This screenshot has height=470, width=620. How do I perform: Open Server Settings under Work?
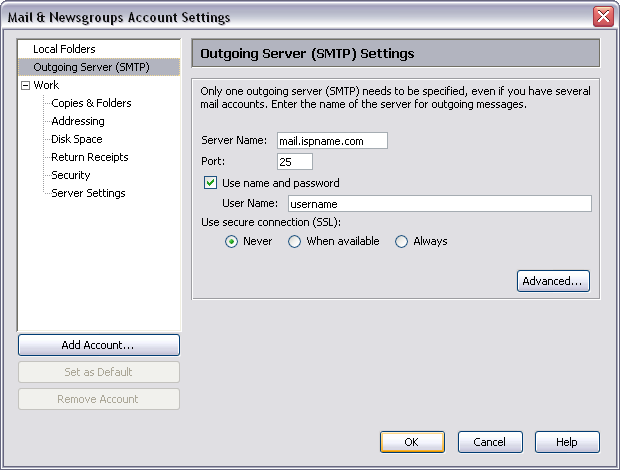coord(88,193)
